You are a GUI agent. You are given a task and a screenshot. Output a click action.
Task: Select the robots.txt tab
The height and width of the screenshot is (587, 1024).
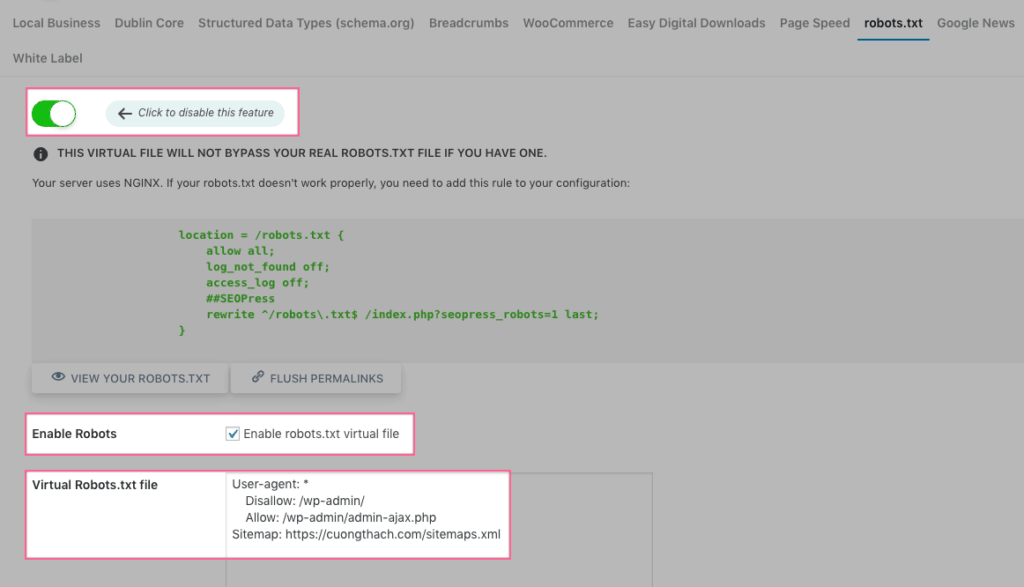coord(893,23)
